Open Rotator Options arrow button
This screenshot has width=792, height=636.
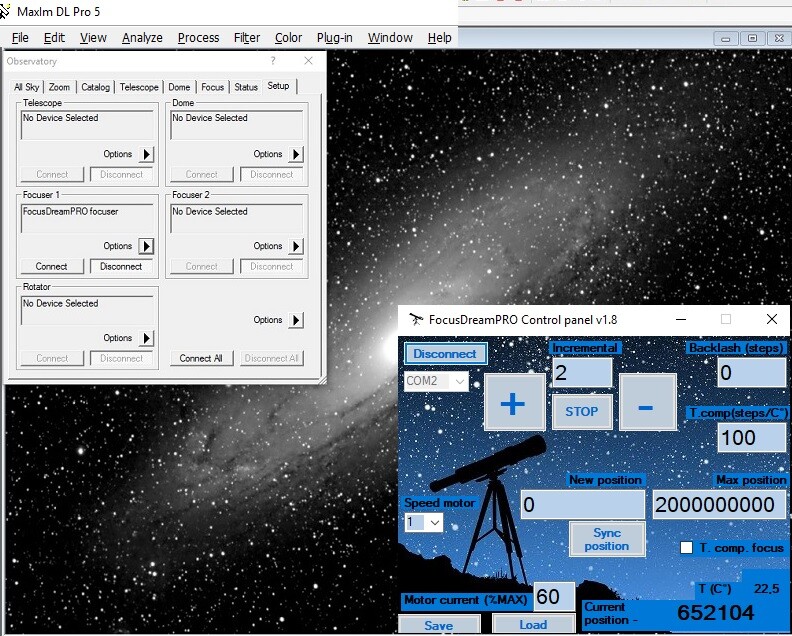pyautogui.click(x=146, y=338)
